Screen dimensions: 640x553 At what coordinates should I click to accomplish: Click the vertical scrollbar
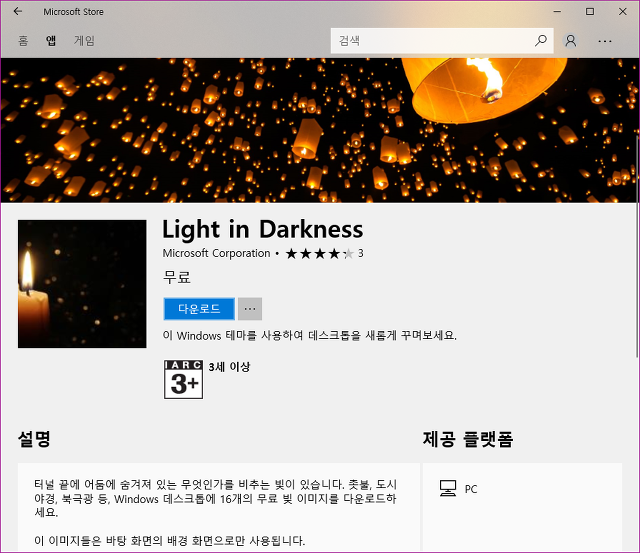(x=638, y=245)
